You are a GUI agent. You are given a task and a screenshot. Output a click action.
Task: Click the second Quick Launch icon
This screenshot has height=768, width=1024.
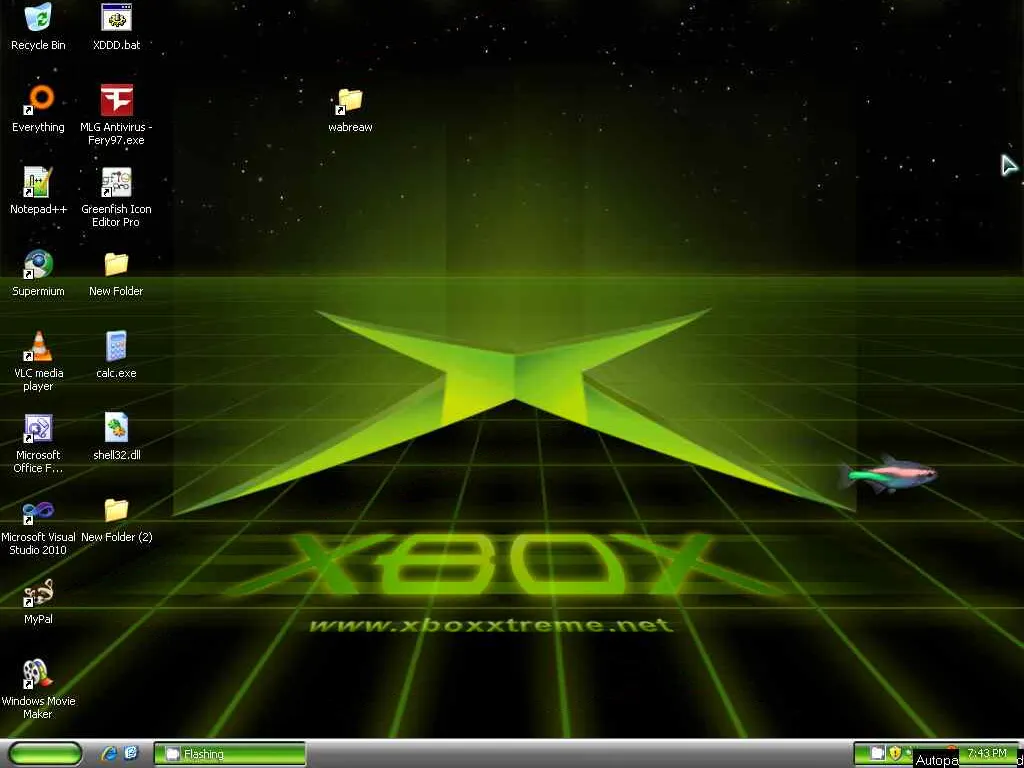tap(131, 754)
